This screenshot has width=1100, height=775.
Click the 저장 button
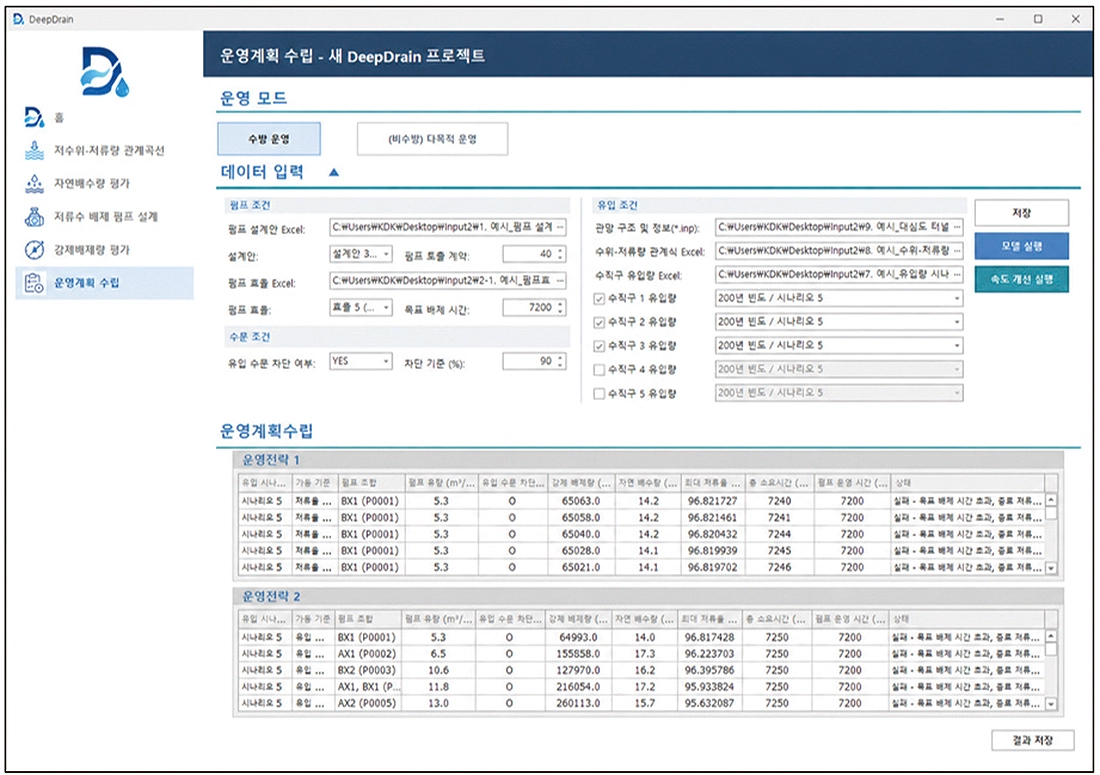click(1021, 213)
